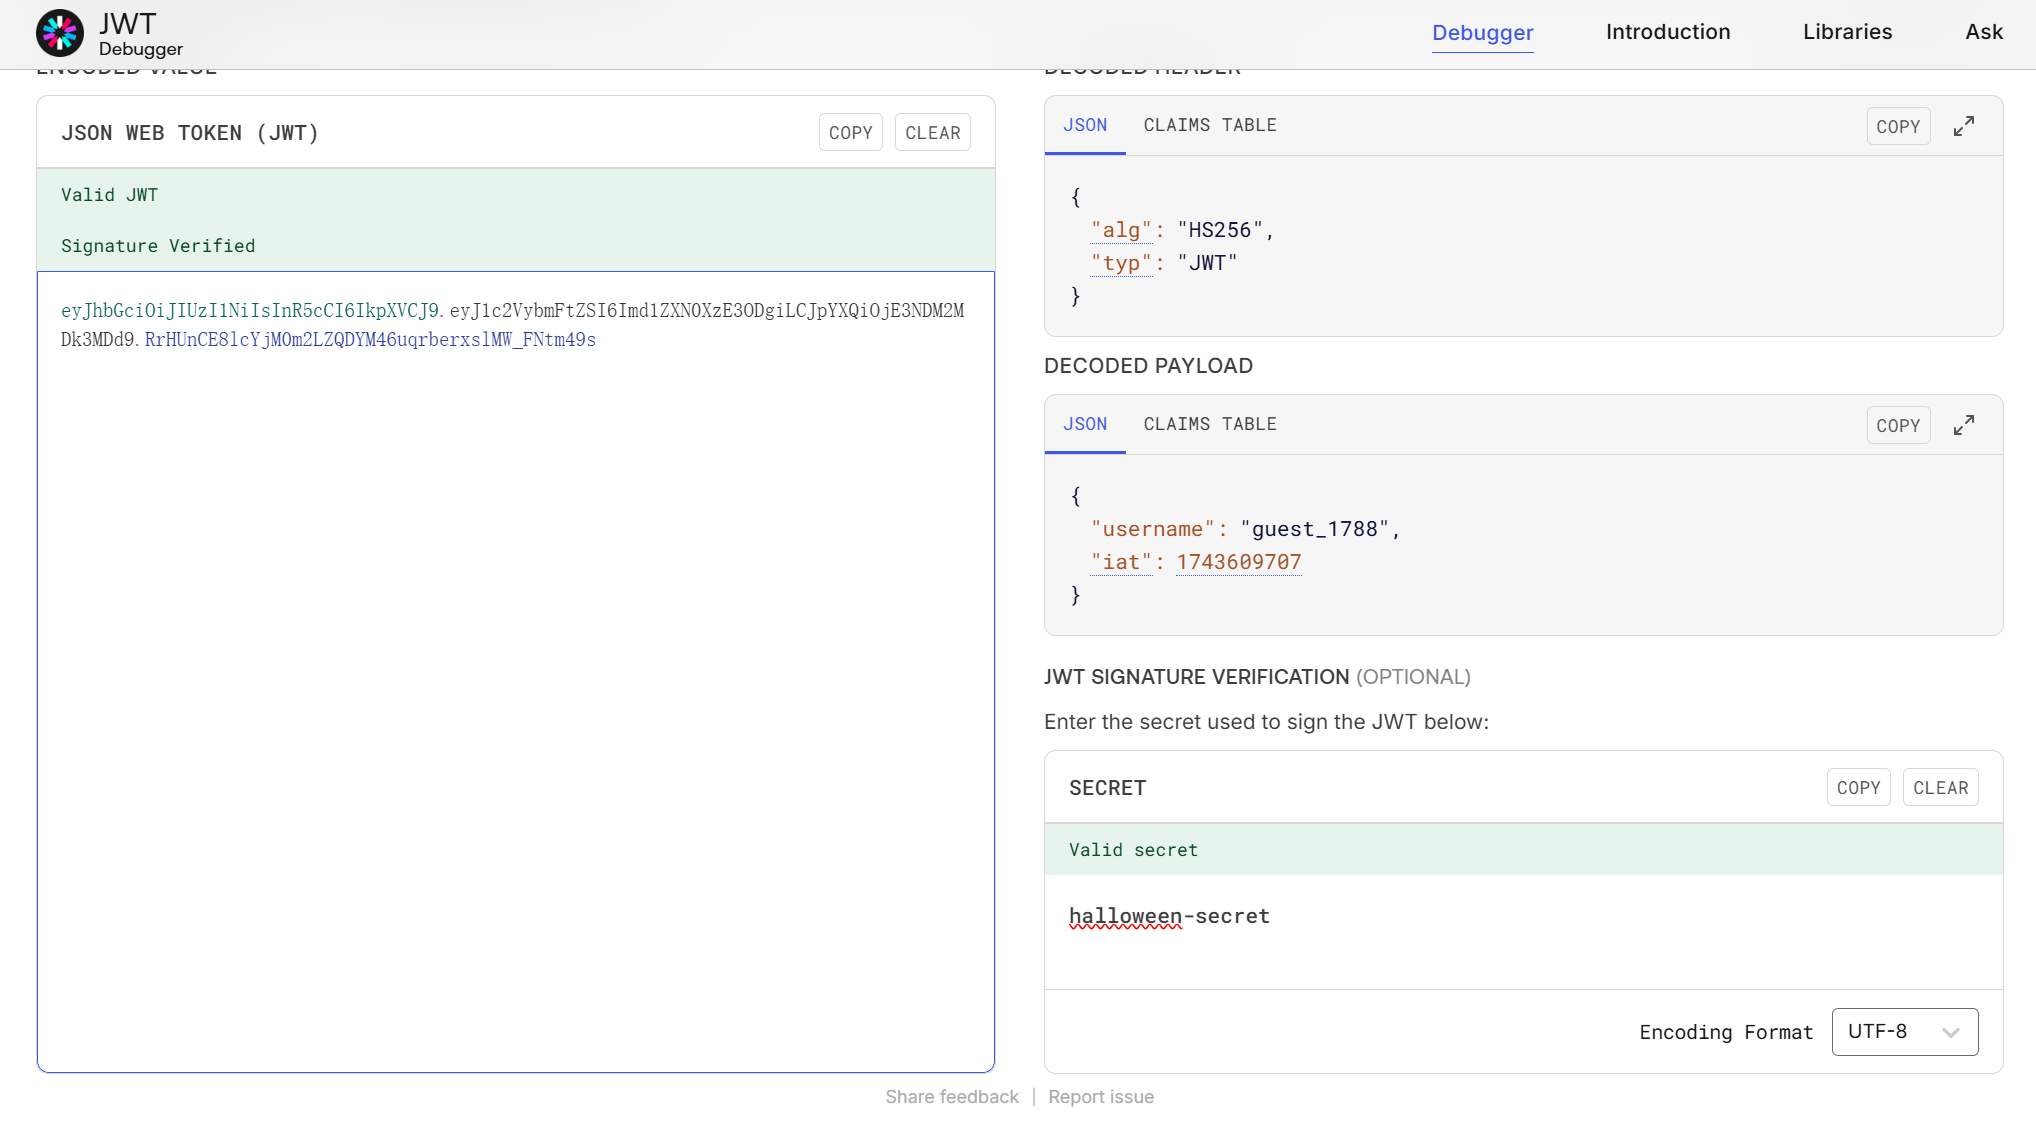
Task: Click the Share feedback link
Action: [951, 1097]
